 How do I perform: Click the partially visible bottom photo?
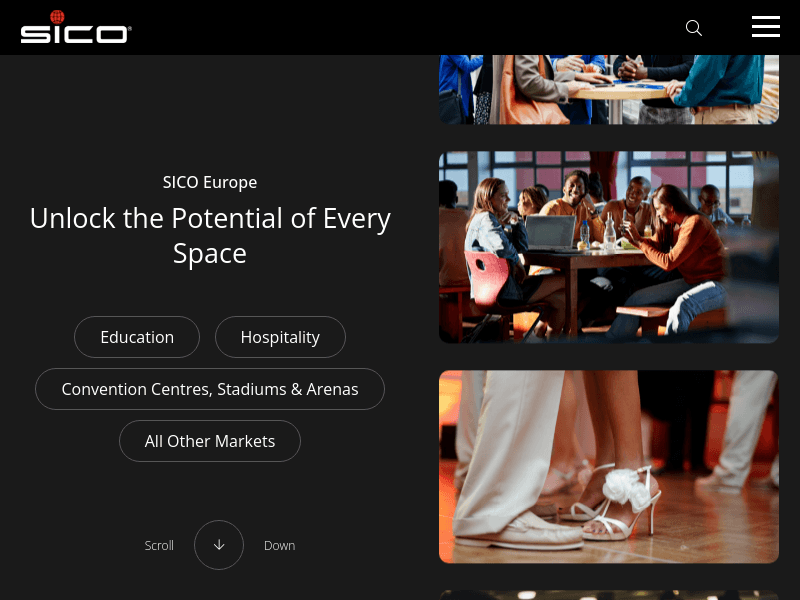[x=609, y=595]
